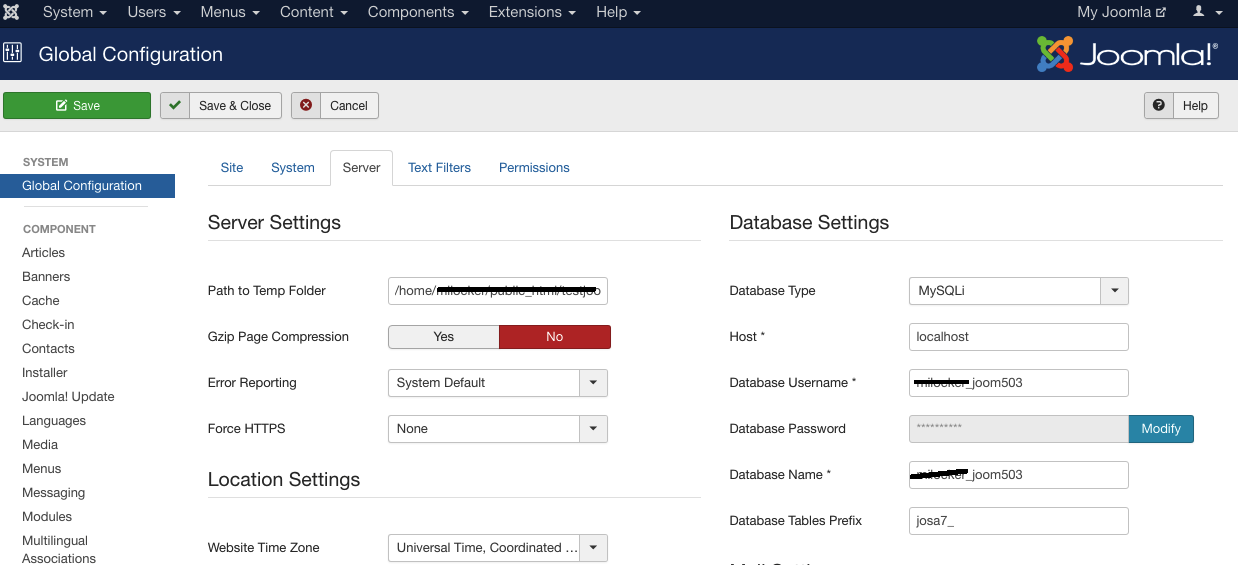This screenshot has width=1238, height=565.
Task: Set Gzip Page Compression to Yes
Action: [x=444, y=337]
